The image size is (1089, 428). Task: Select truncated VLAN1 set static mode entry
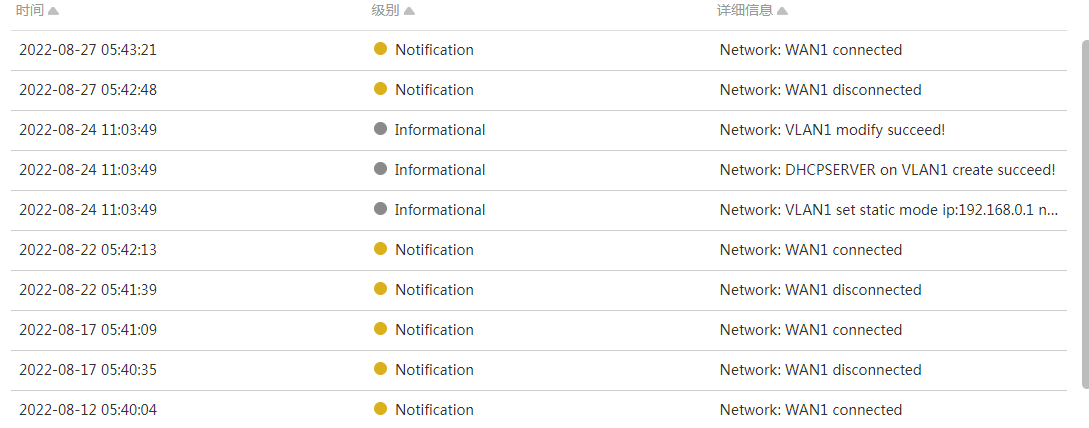889,210
